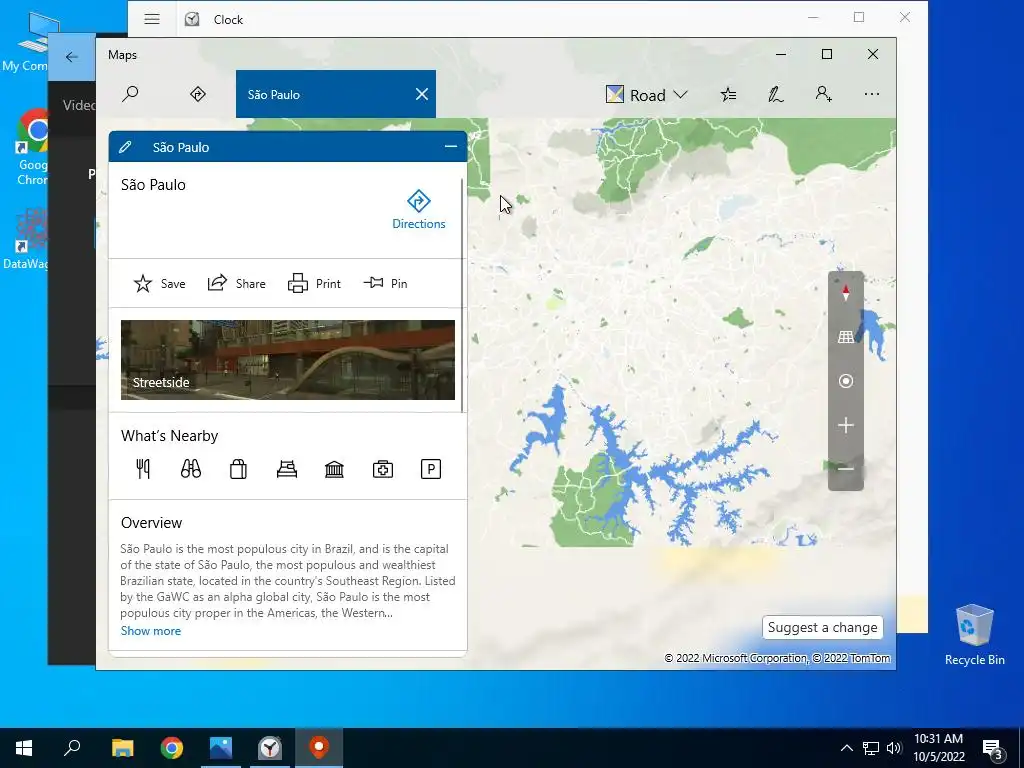Open the Clock window hamburger menu
The width and height of the screenshot is (1024, 768).
click(x=152, y=19)
